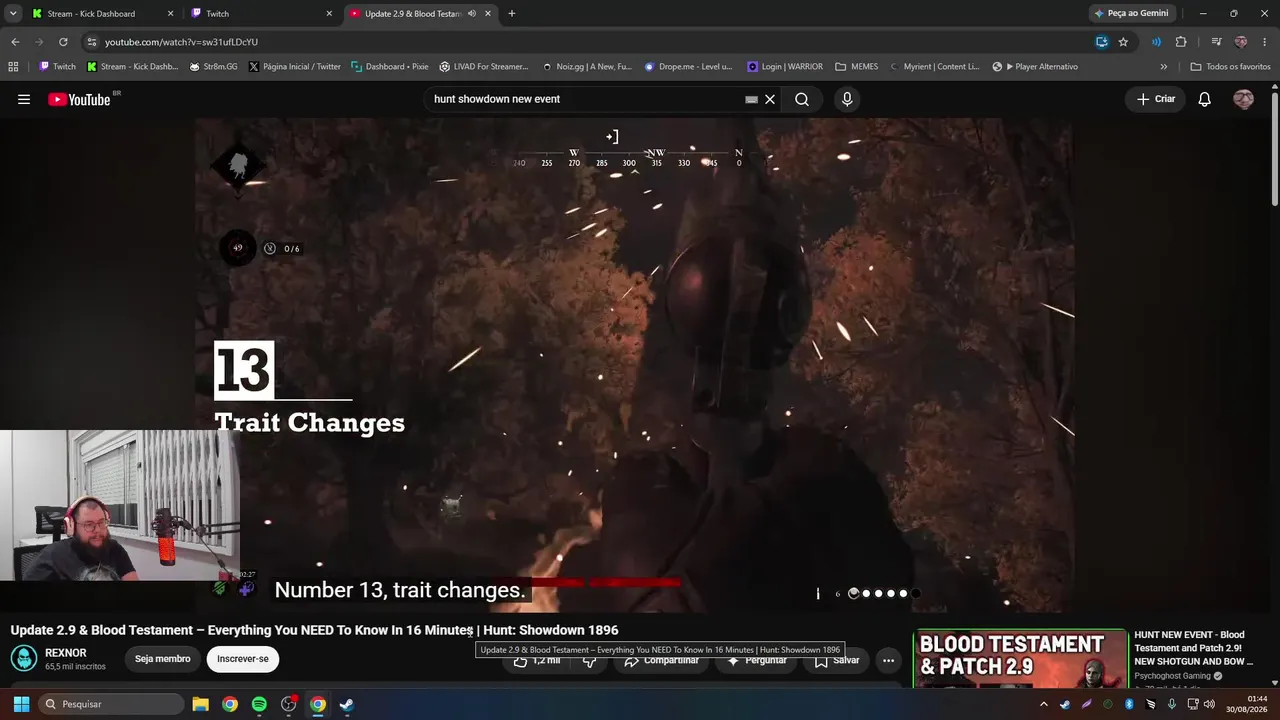Open Str8m.GG bookmark
The width and height of the screenshot is (1280, 720).
click(x=213, y=67)
